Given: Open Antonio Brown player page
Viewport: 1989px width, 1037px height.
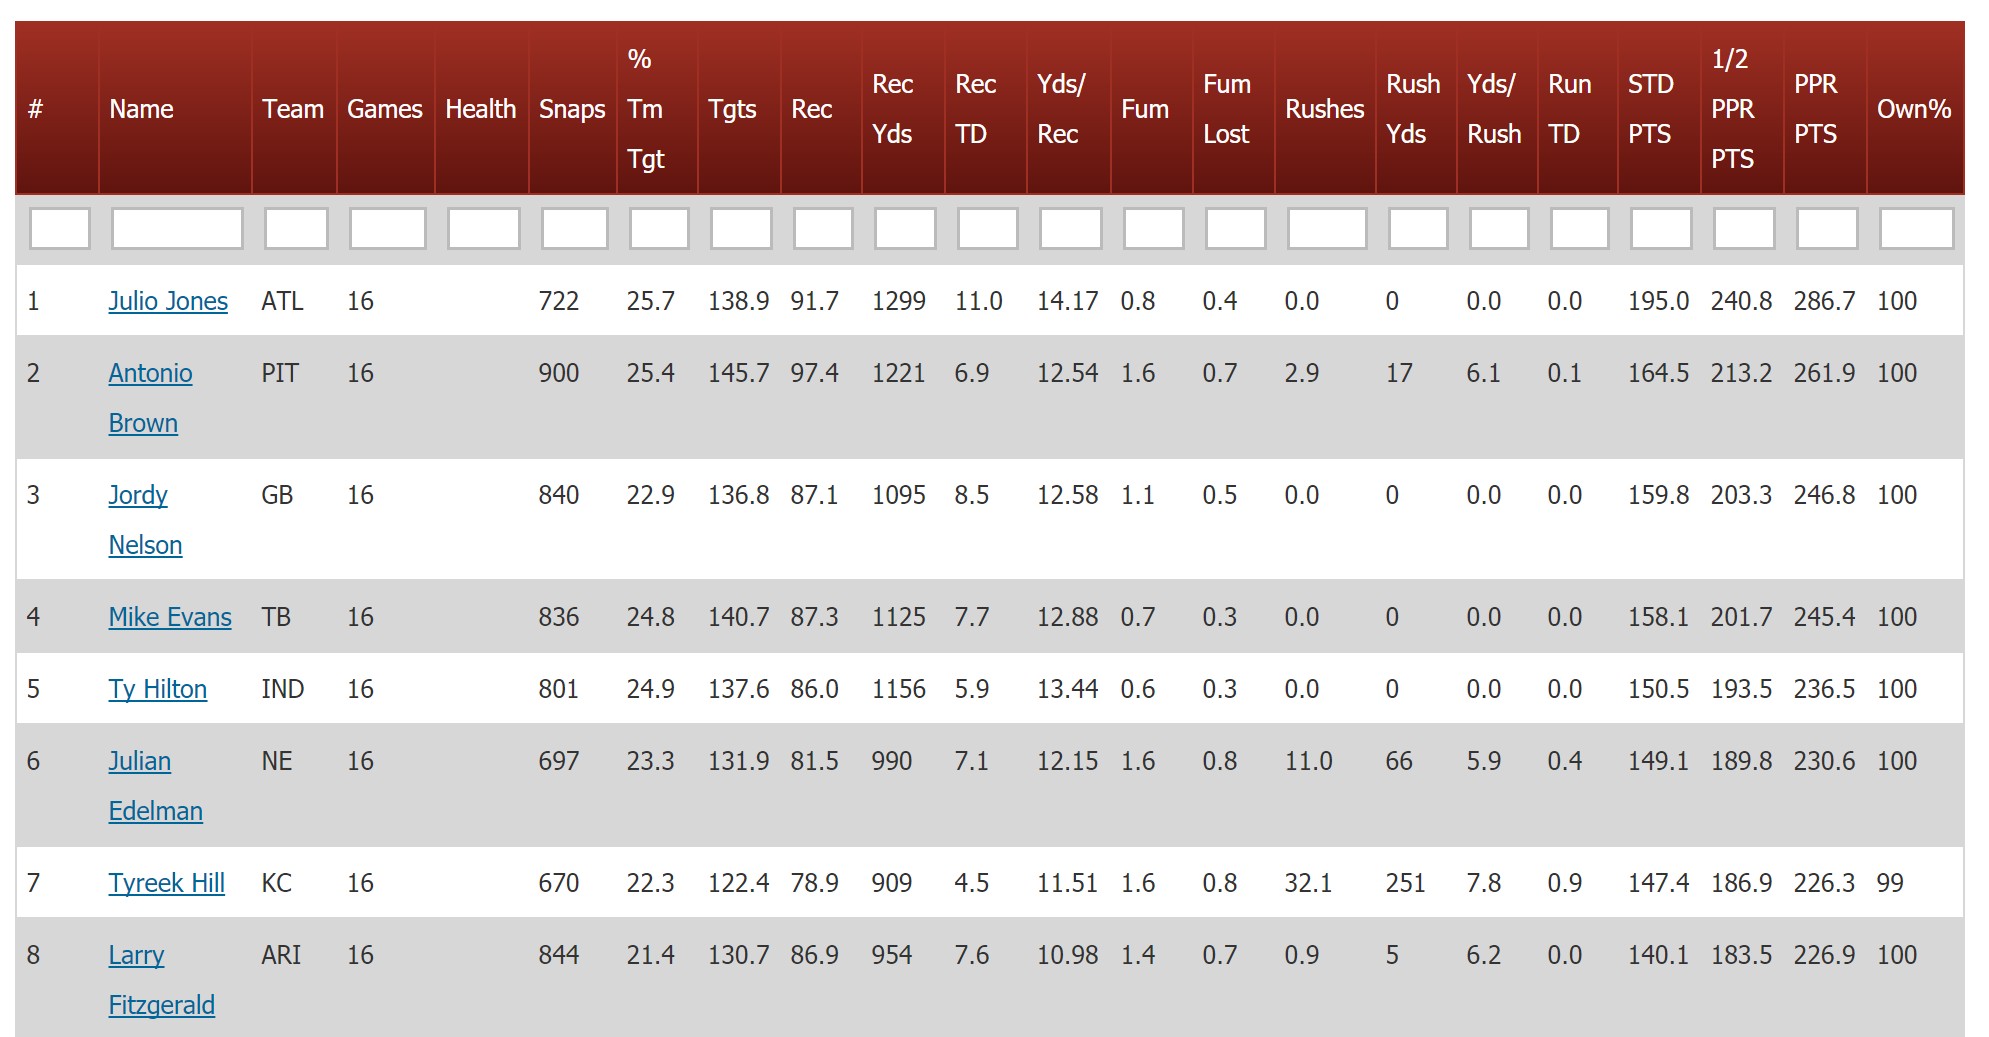Looking at the screenshot, I should (150, 374).
